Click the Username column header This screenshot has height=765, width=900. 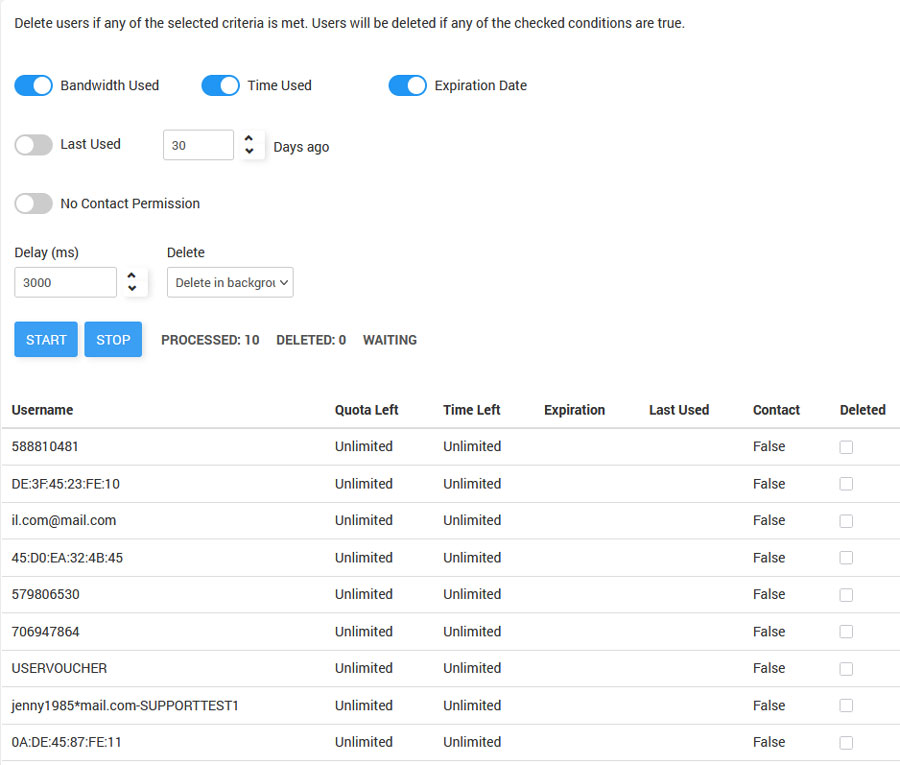43,410
